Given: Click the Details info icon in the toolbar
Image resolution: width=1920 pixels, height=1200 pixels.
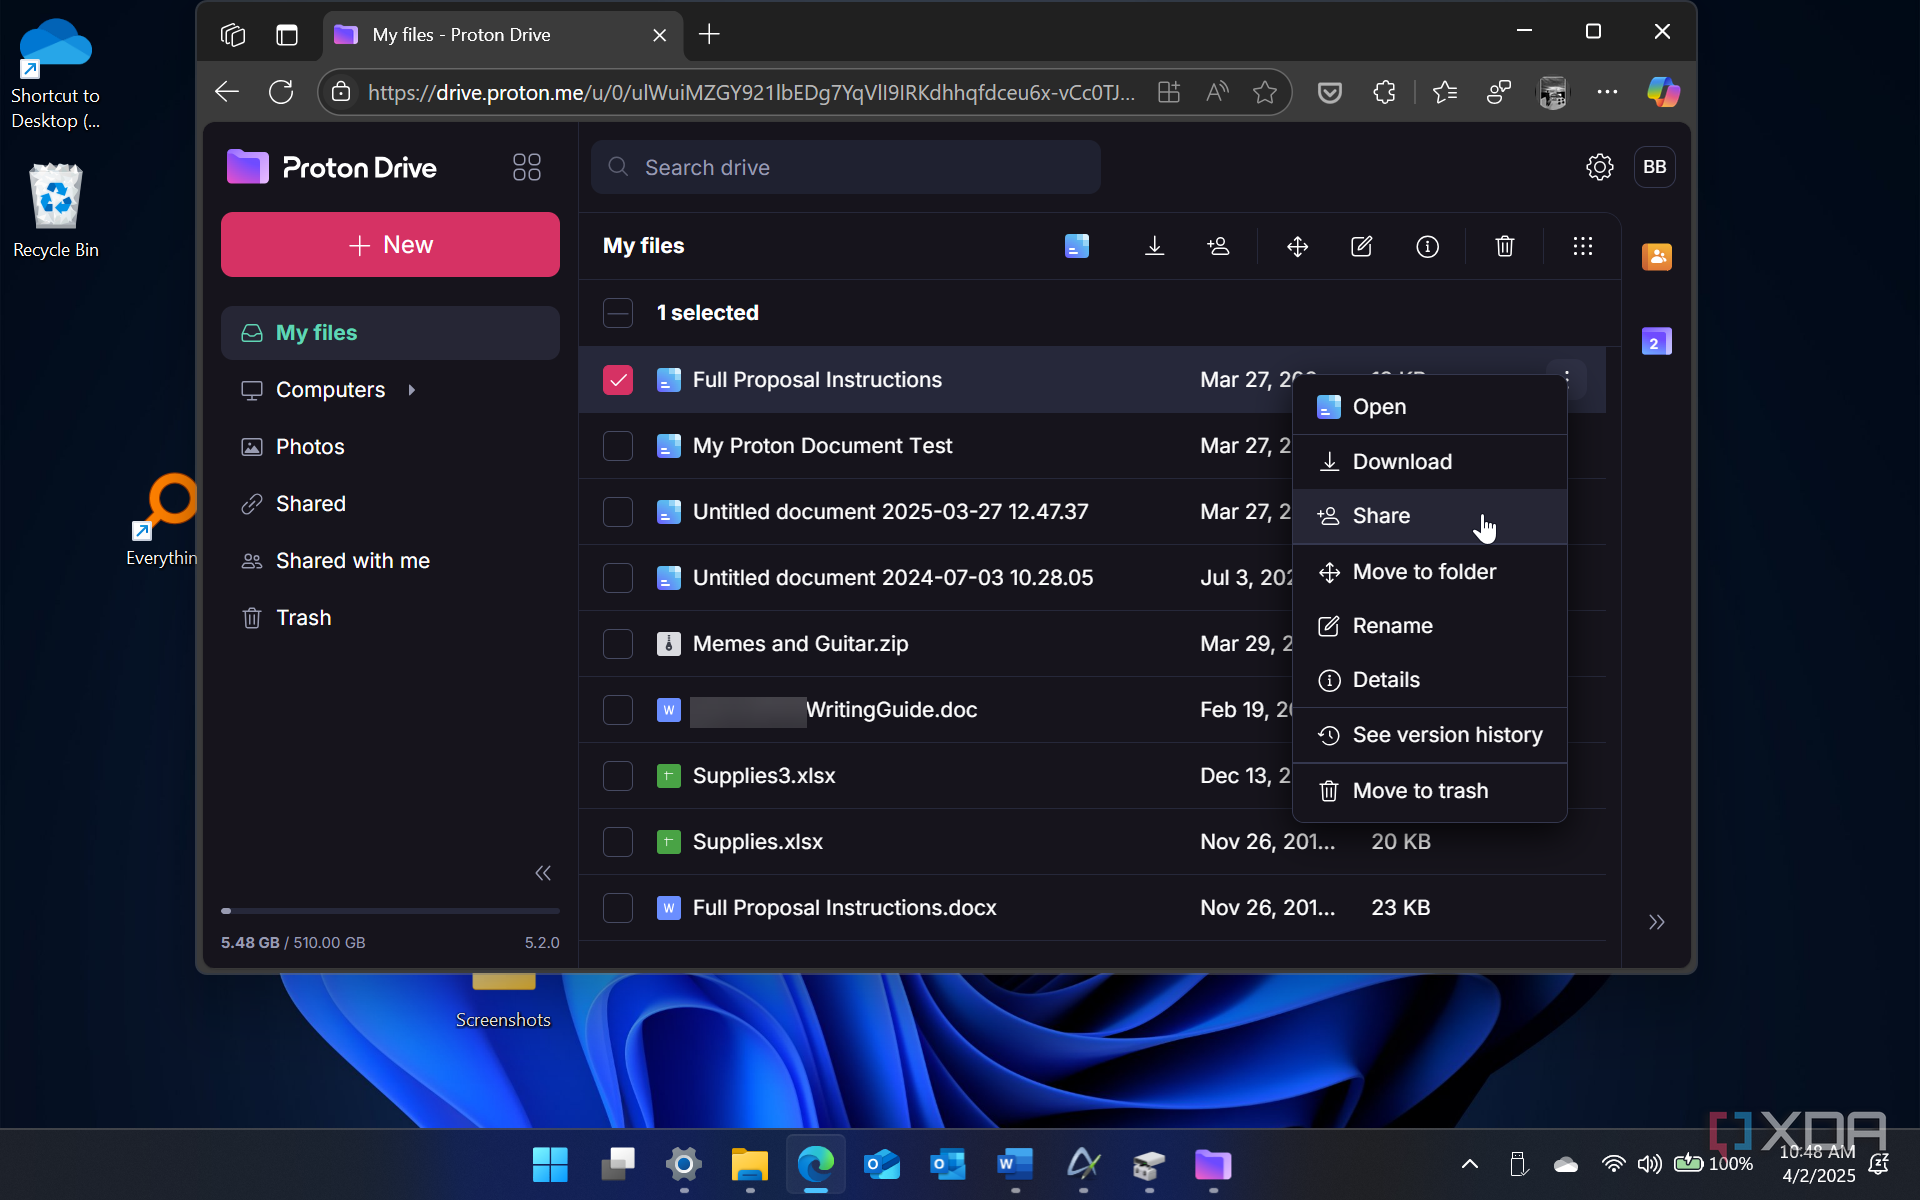Looking at the screenshot, I should coord(1427,246).
